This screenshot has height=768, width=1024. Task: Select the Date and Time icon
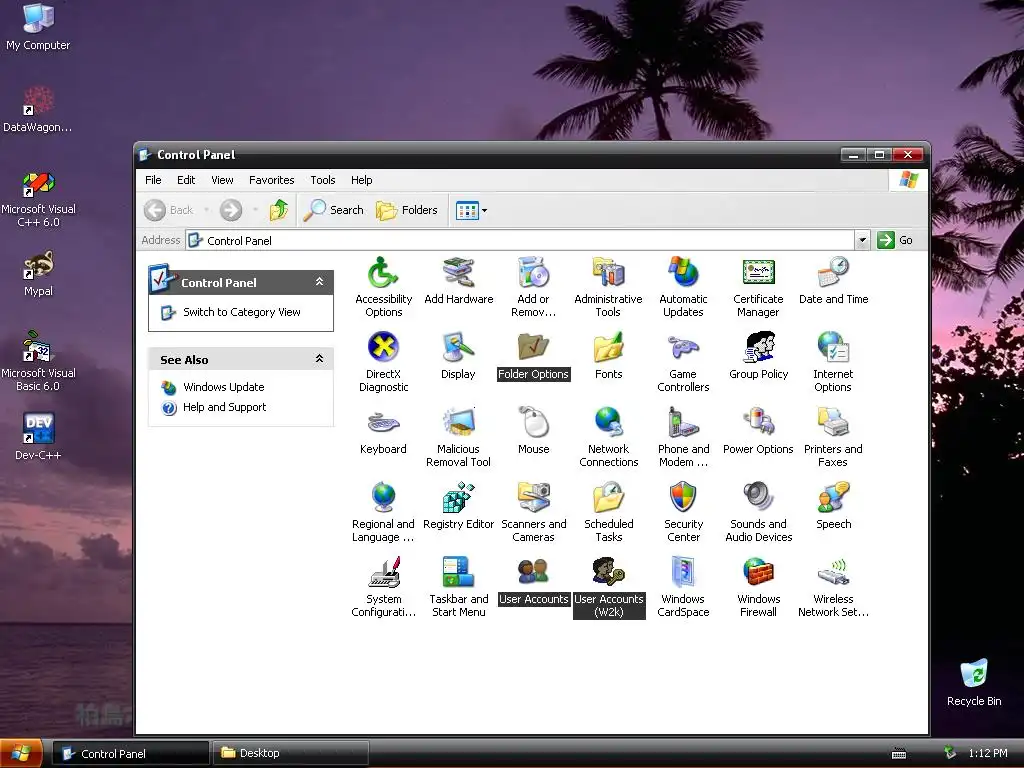833,281
